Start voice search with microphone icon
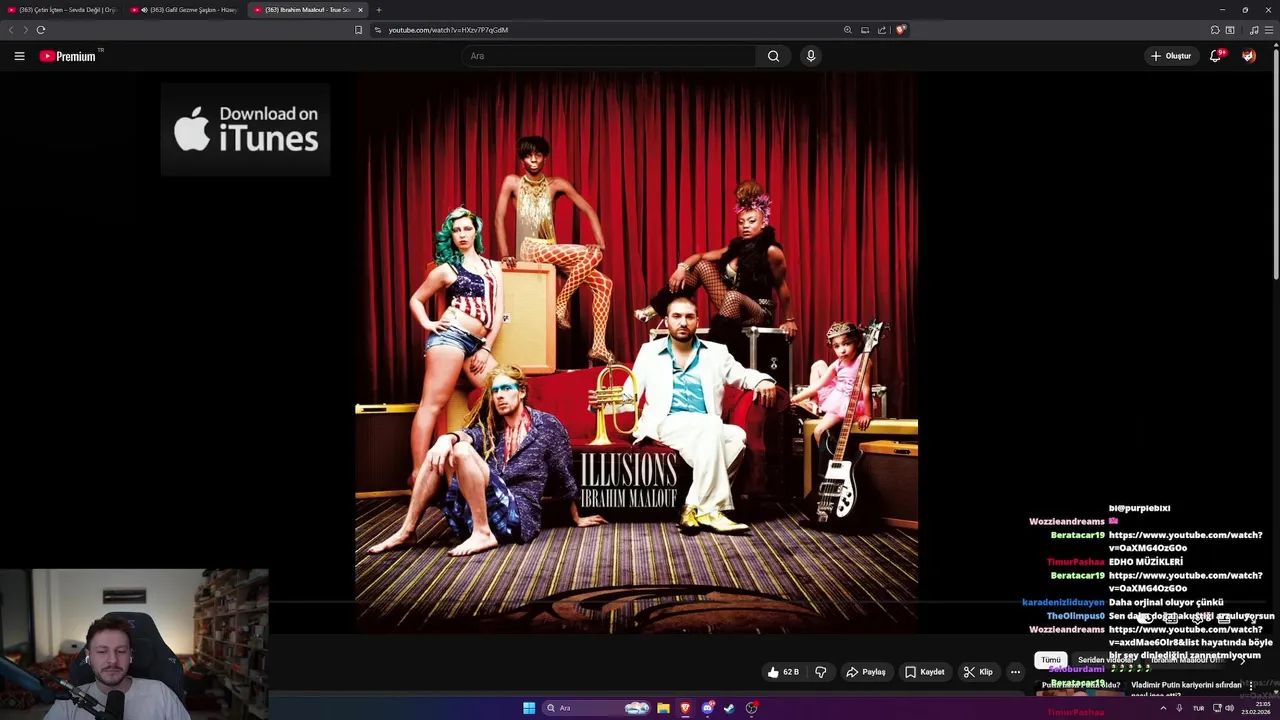Screen dimensions: 1280x720 [x=811, y=56]
